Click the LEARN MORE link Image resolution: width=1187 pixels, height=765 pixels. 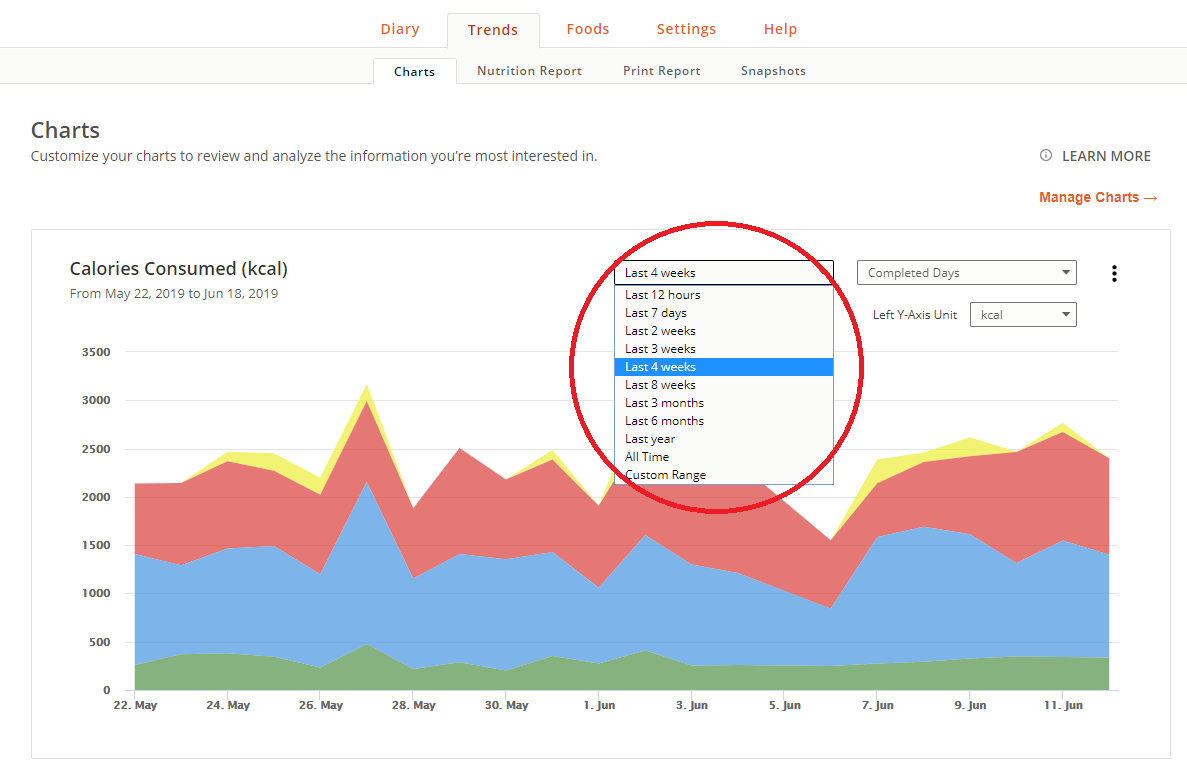click(x=1106, y=156)
